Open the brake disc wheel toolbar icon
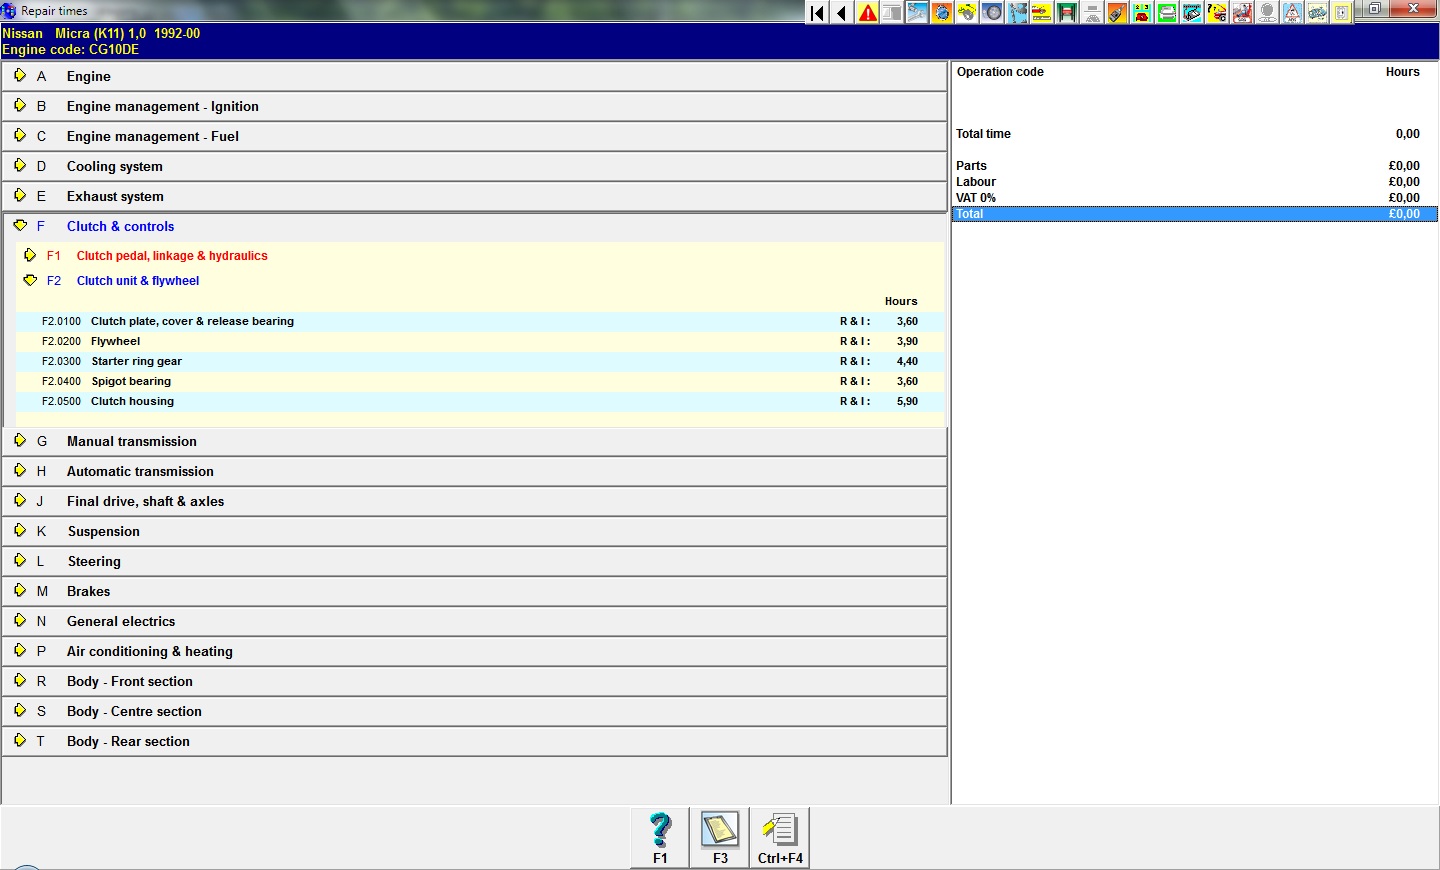The height and width of the screenshot is (870, 1440). pos(992,12)
